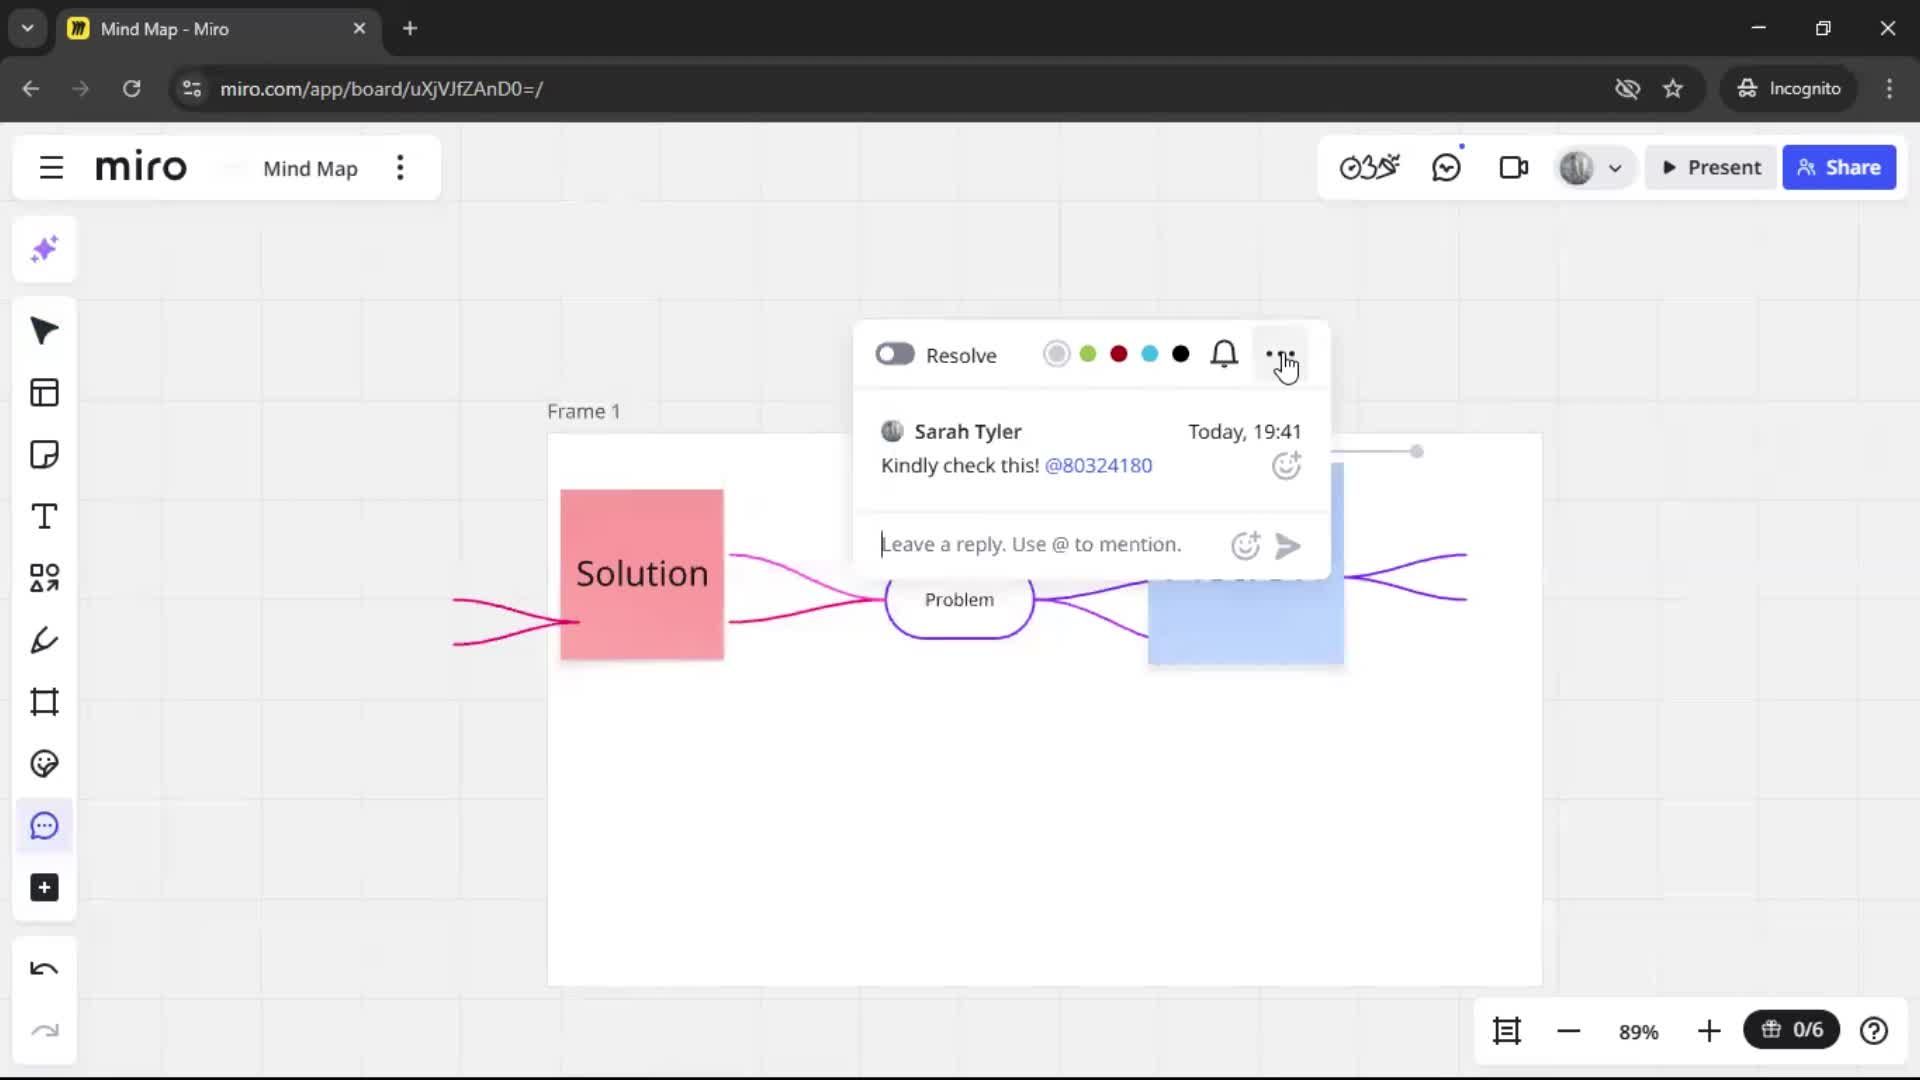
Task: Click the miro logo
Action: click(x=141, y=167)
